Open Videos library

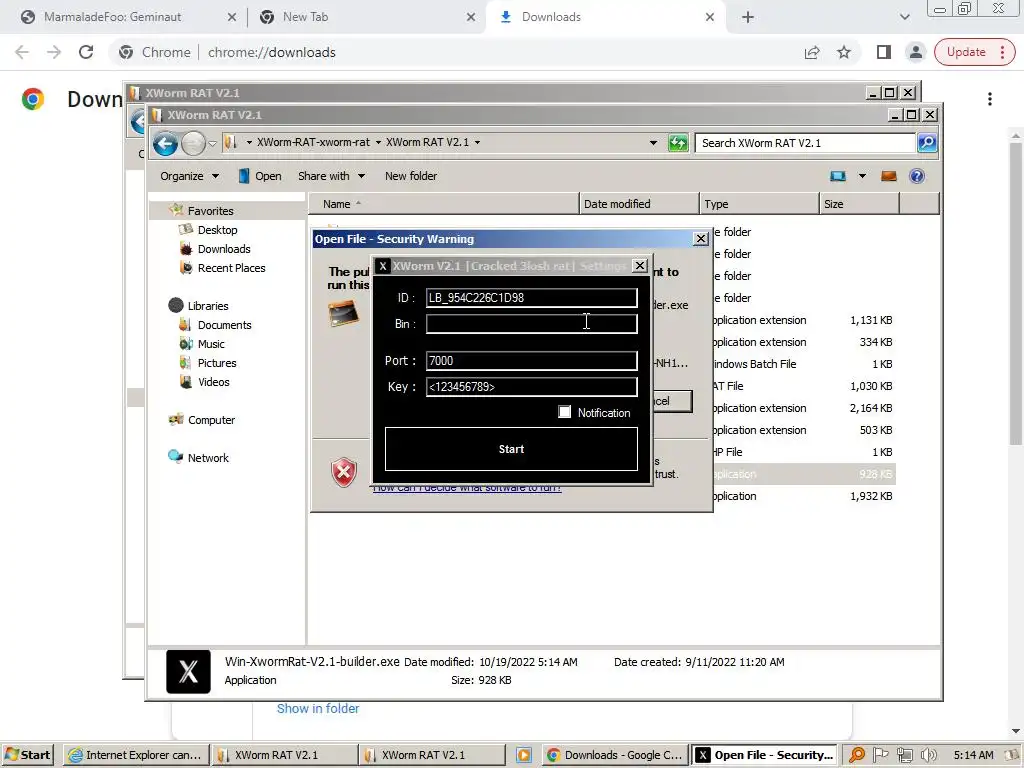point(213,381)
